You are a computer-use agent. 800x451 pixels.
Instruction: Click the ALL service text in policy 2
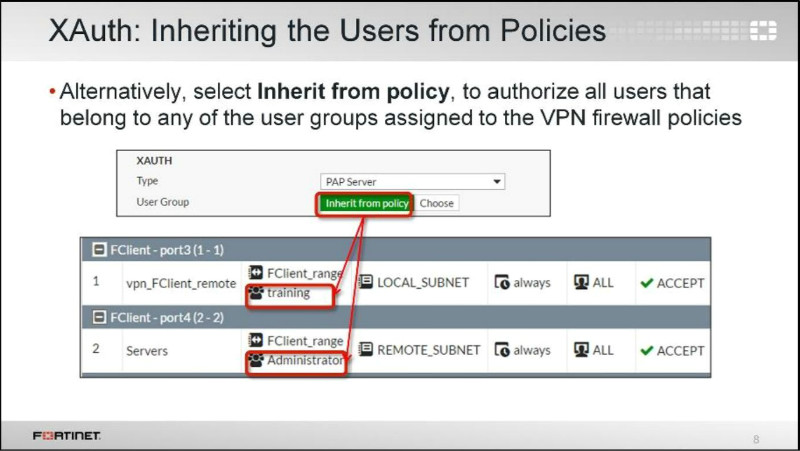603,350
